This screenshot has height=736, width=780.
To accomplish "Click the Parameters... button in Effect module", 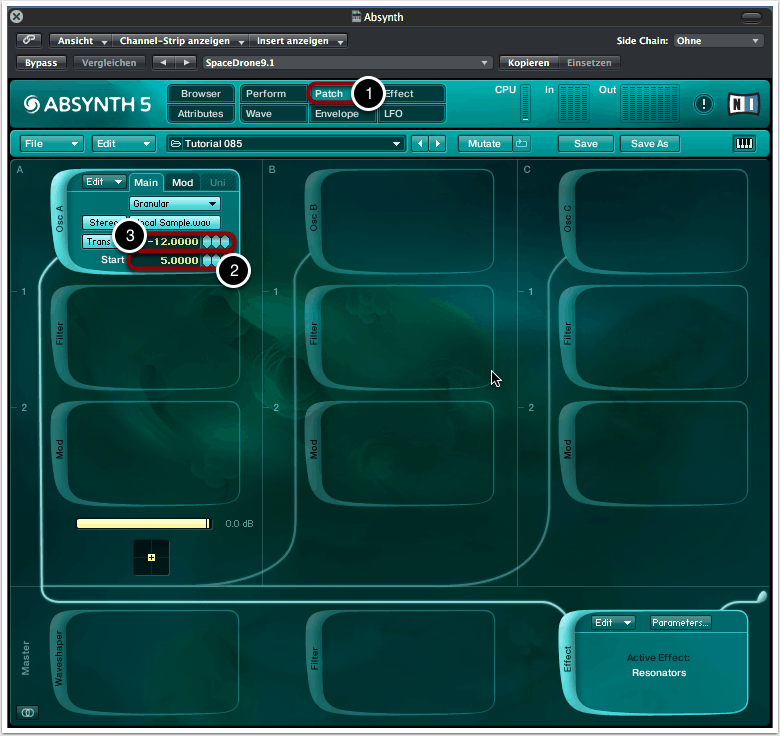I will click(x=680, y=622).
